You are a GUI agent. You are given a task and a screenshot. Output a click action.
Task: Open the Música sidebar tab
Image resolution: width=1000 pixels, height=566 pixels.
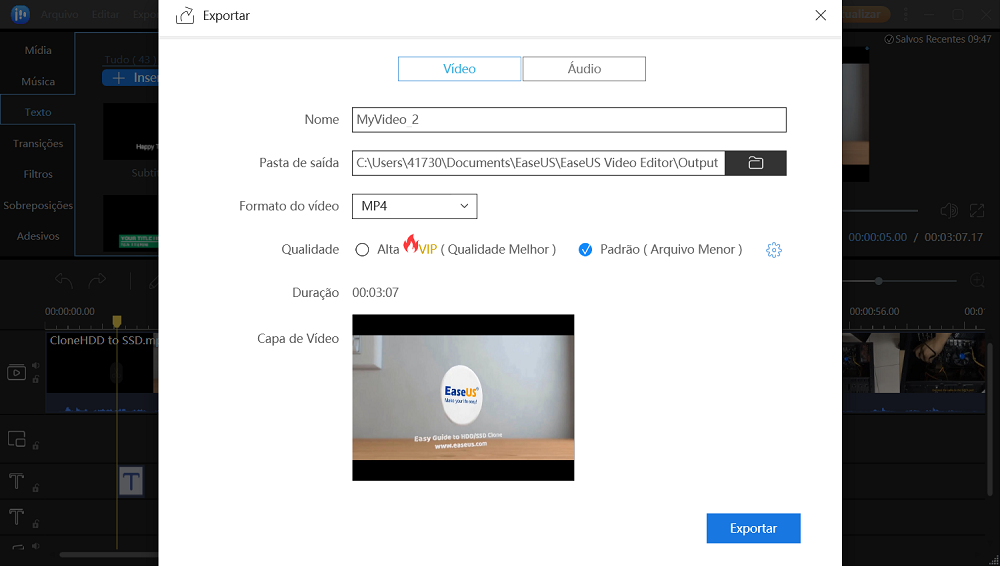[38, 82]
